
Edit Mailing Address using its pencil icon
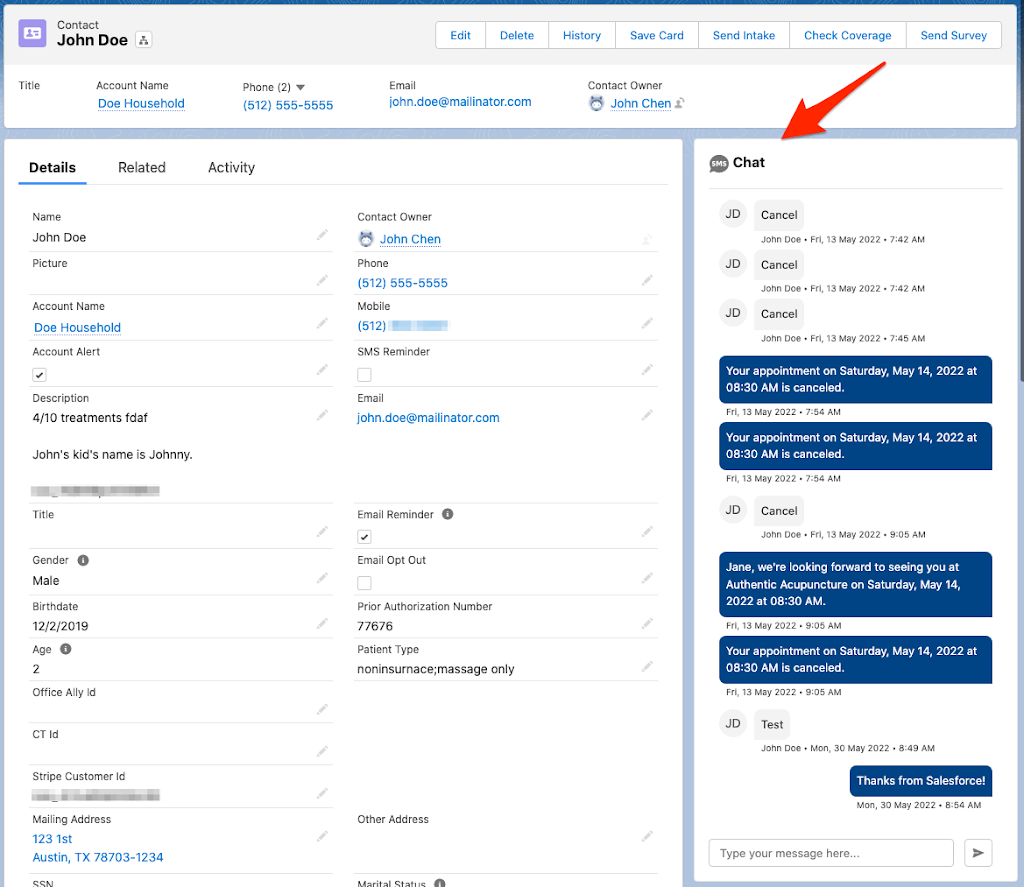click(x=321, y=835)
